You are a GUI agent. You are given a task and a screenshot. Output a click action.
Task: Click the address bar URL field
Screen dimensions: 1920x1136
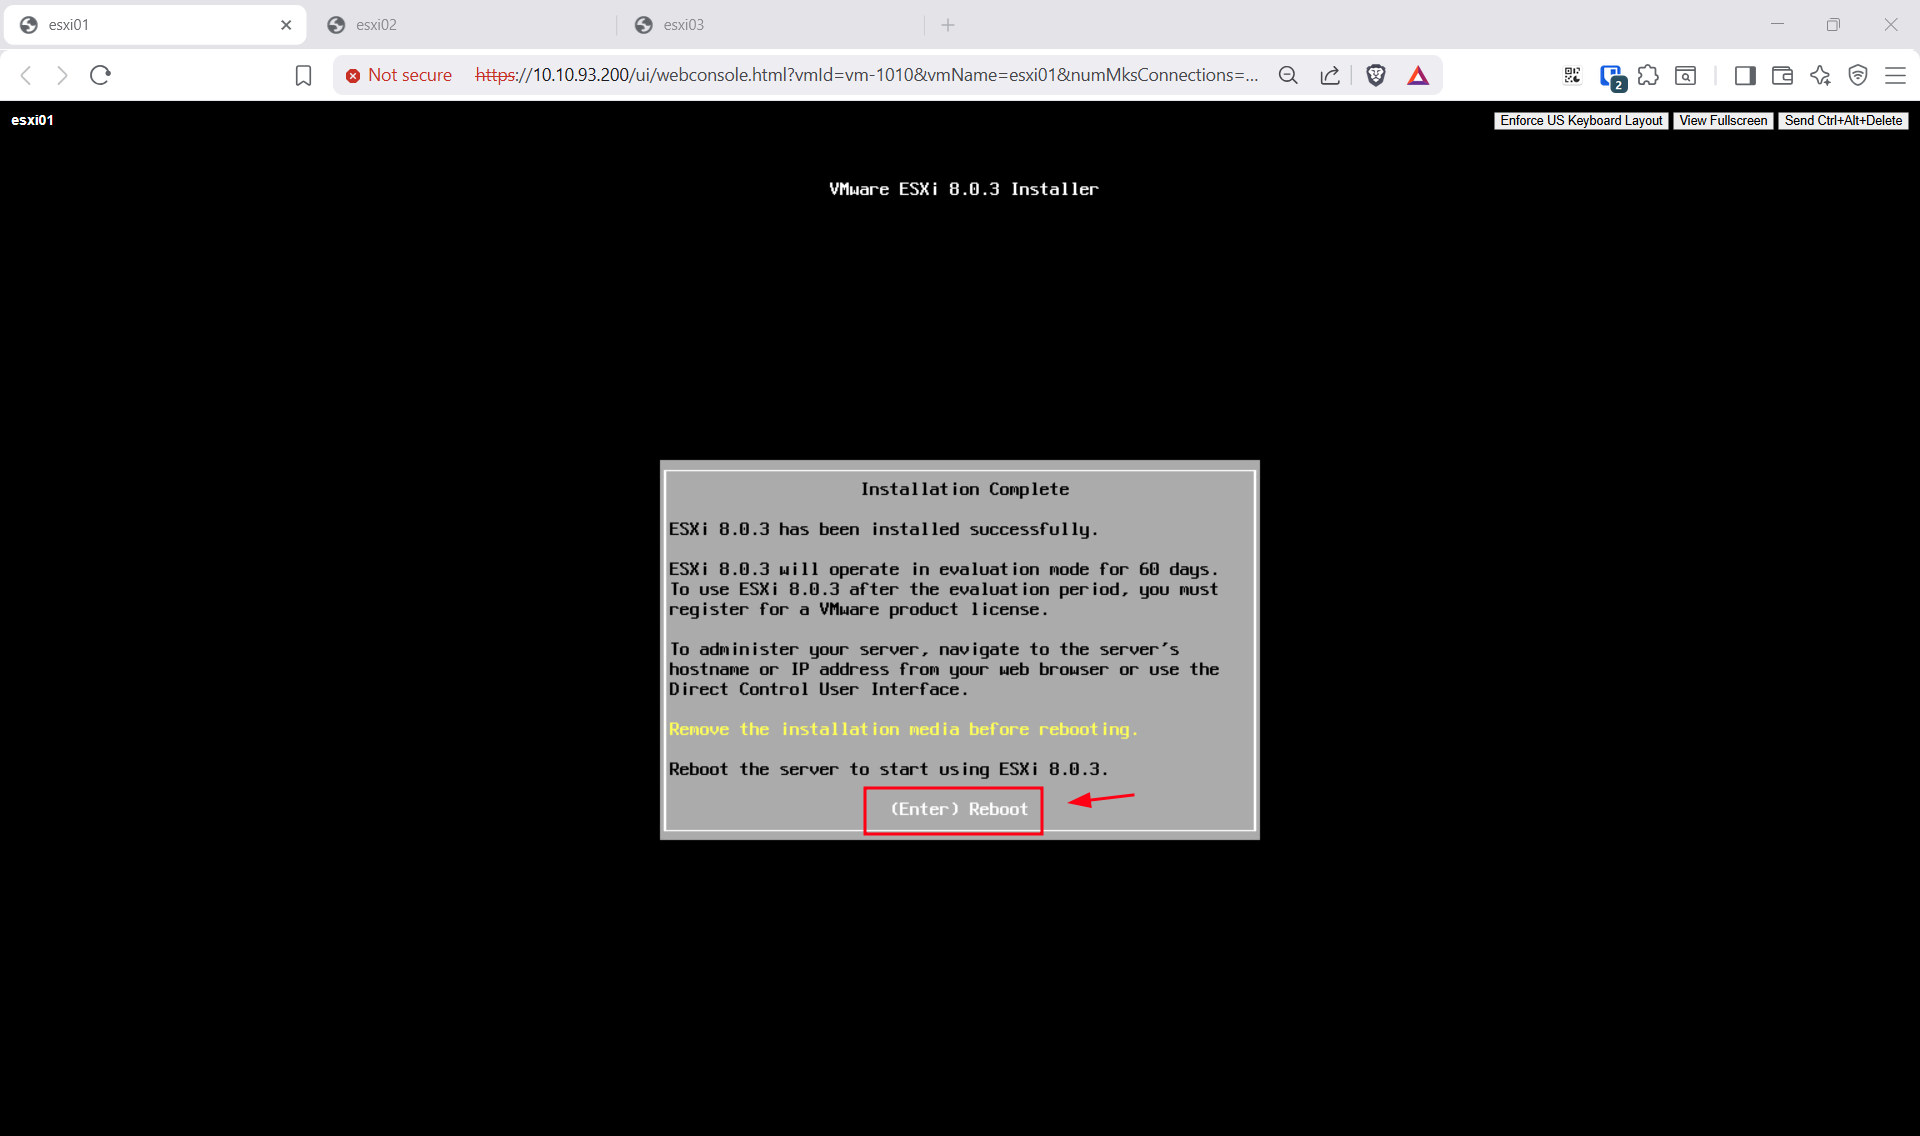point(866,75)
